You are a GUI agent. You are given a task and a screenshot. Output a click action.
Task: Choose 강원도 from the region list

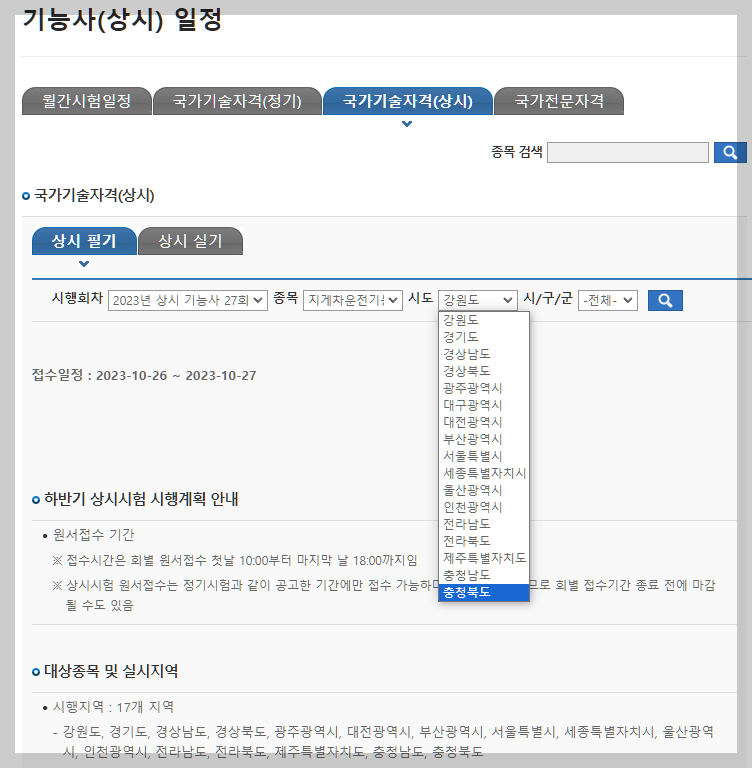[484, 320]
